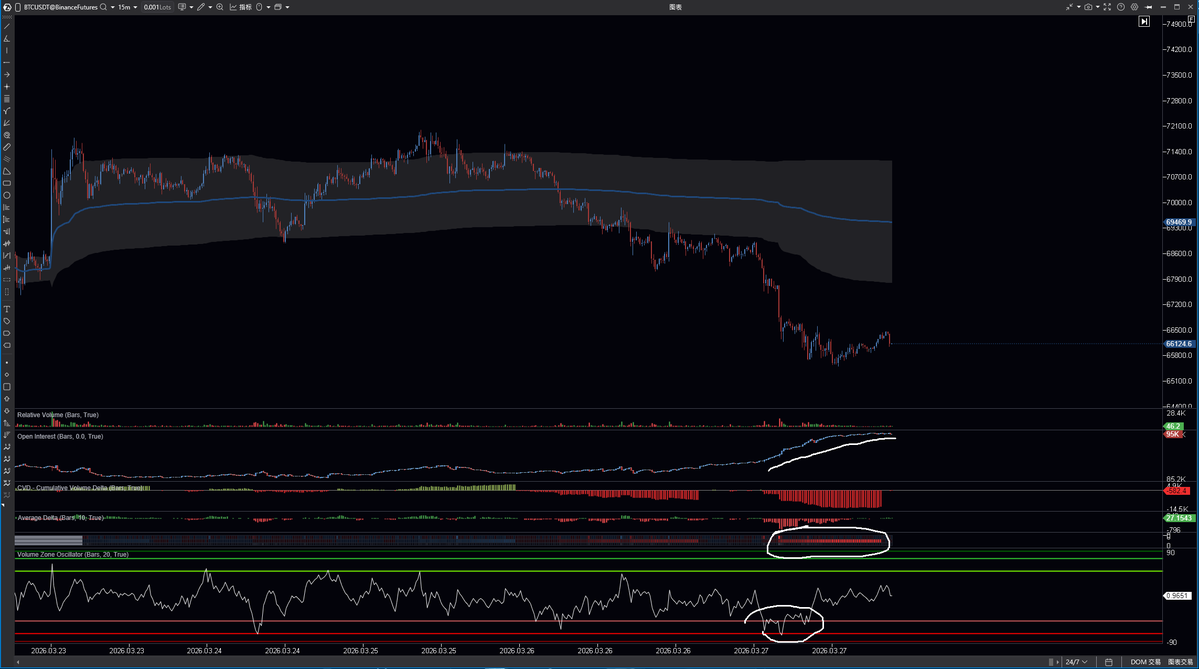Enter full screen chart mode
Image resolution: width=1199 pixels, height=669 pixels.
pos(1107,7)
